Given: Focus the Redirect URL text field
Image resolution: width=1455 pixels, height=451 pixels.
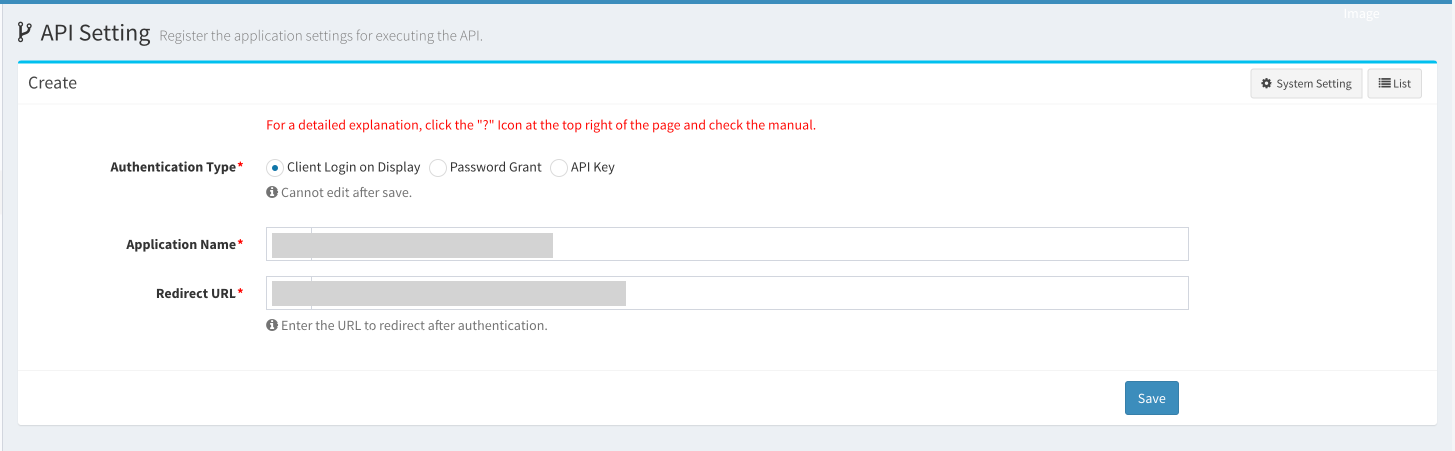Looking at the screenshot, I should tap(727, 293).
